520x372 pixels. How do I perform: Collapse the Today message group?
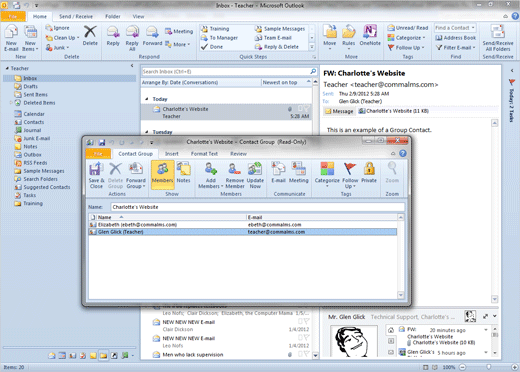pyautogui.click(x=147, y=99)
